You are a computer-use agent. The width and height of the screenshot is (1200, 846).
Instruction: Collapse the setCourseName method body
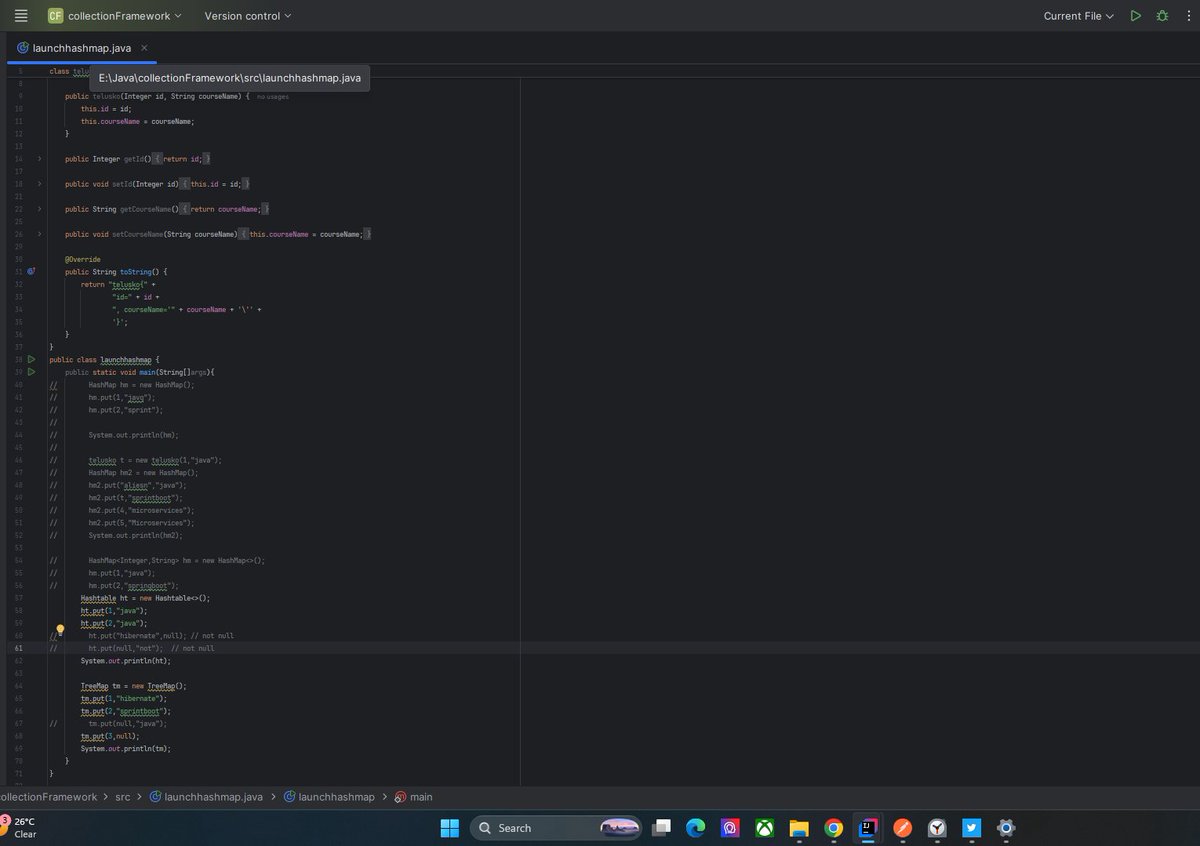coord(39,234)
